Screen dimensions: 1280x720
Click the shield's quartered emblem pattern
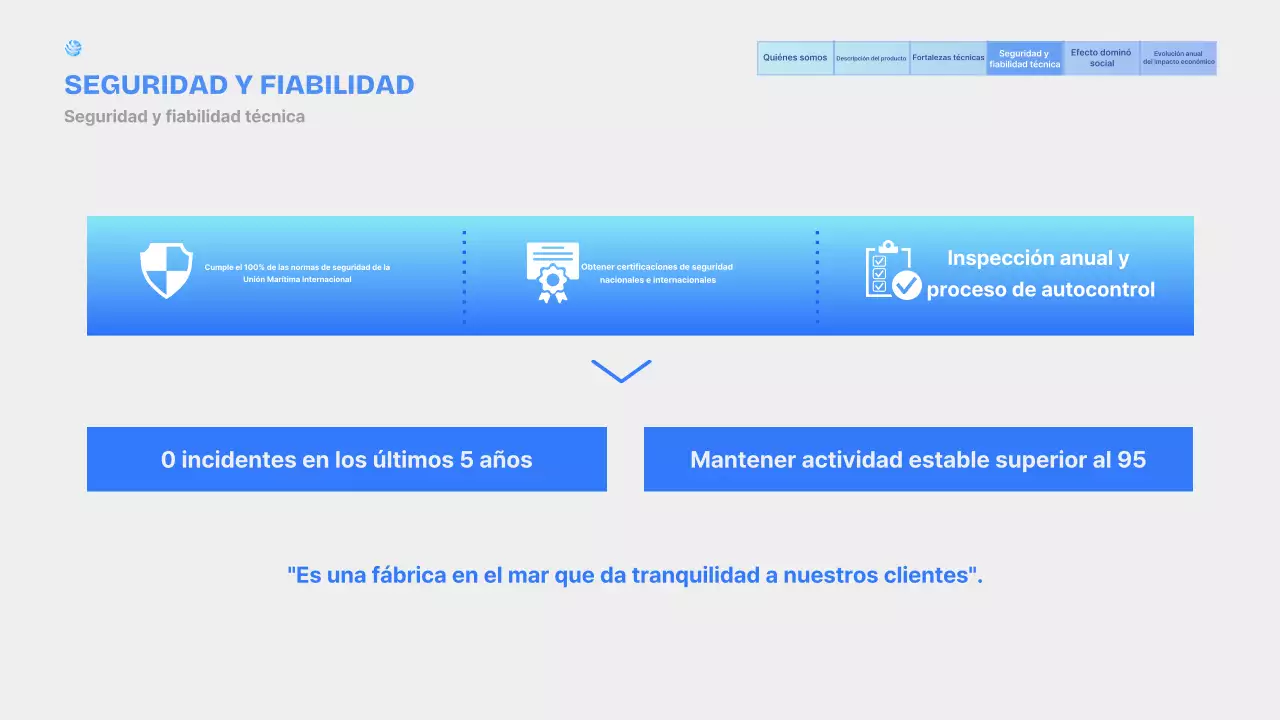pyautogui.click(x=166, y=269)
